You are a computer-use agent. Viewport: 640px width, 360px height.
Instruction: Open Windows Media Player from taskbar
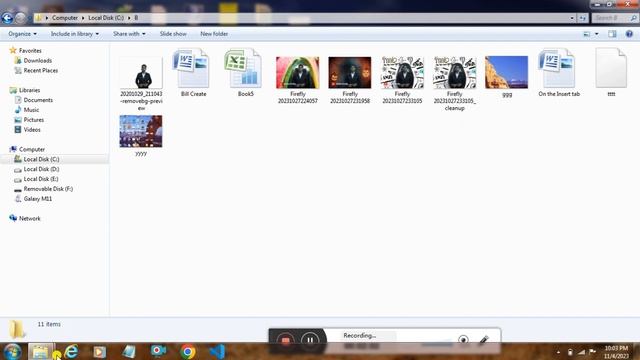[x=99, y=352]
